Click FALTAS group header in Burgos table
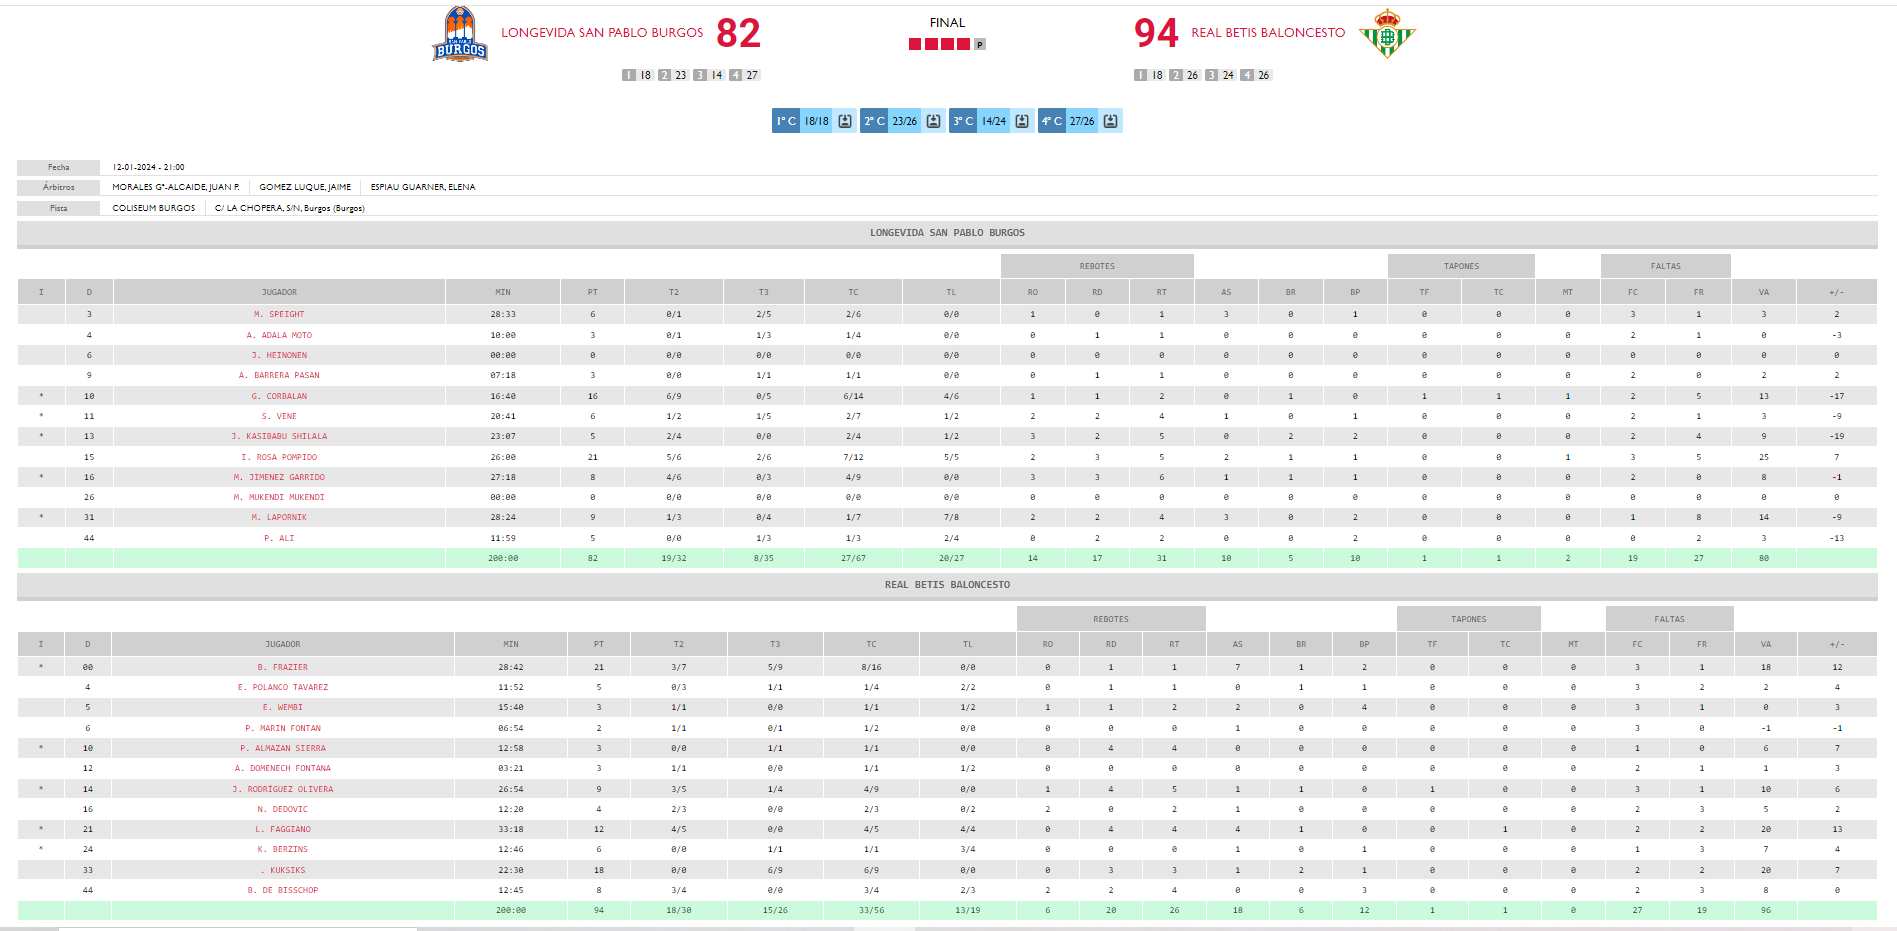The height and width of the screenshot is (931, 1897). coord(1666,266)
